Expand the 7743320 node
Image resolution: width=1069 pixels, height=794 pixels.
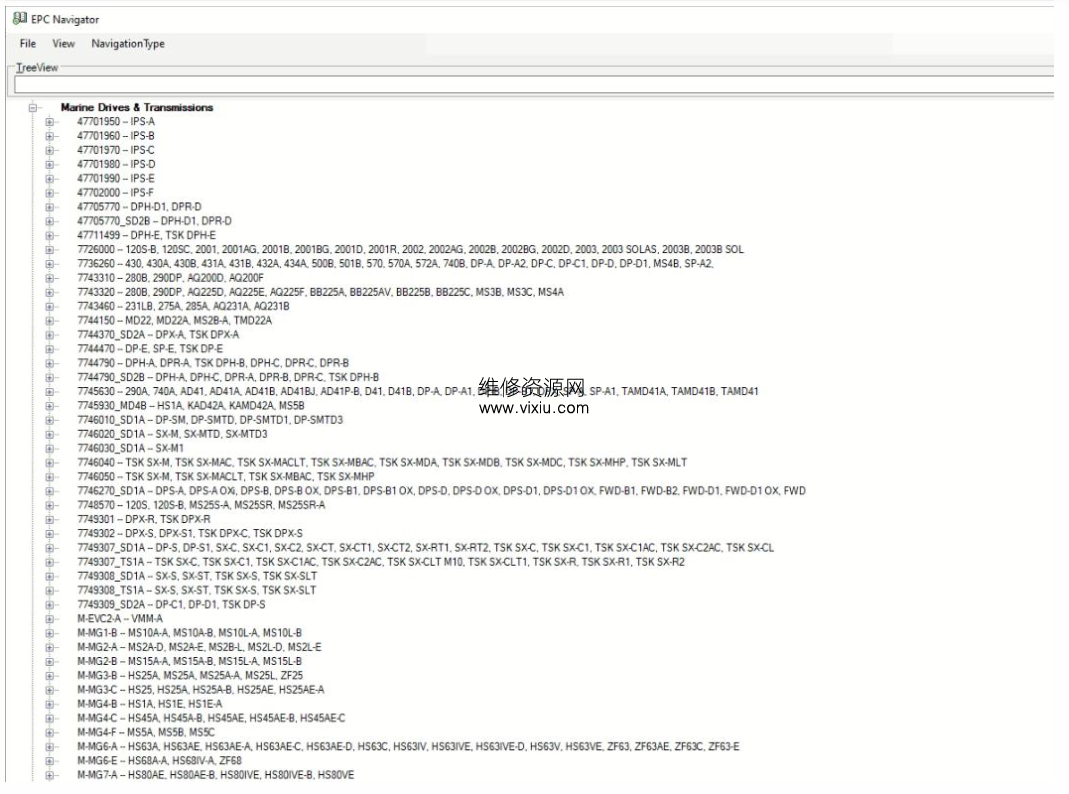pos(49,292)
